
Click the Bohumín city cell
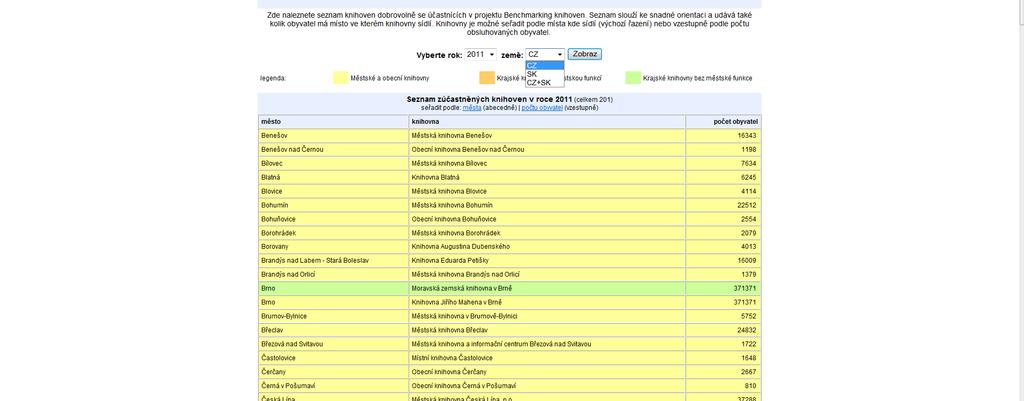pyautogui.click(x=333, y=205)
